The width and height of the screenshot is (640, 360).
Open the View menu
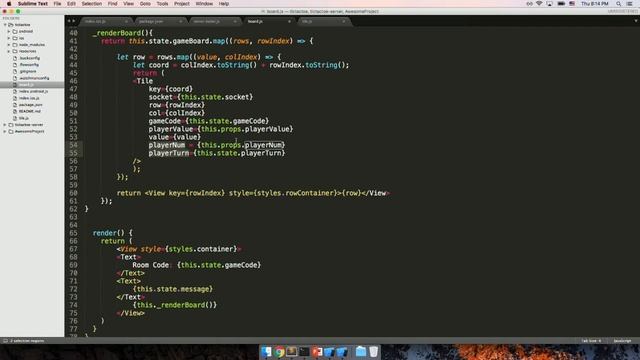[x=129, y=4]
